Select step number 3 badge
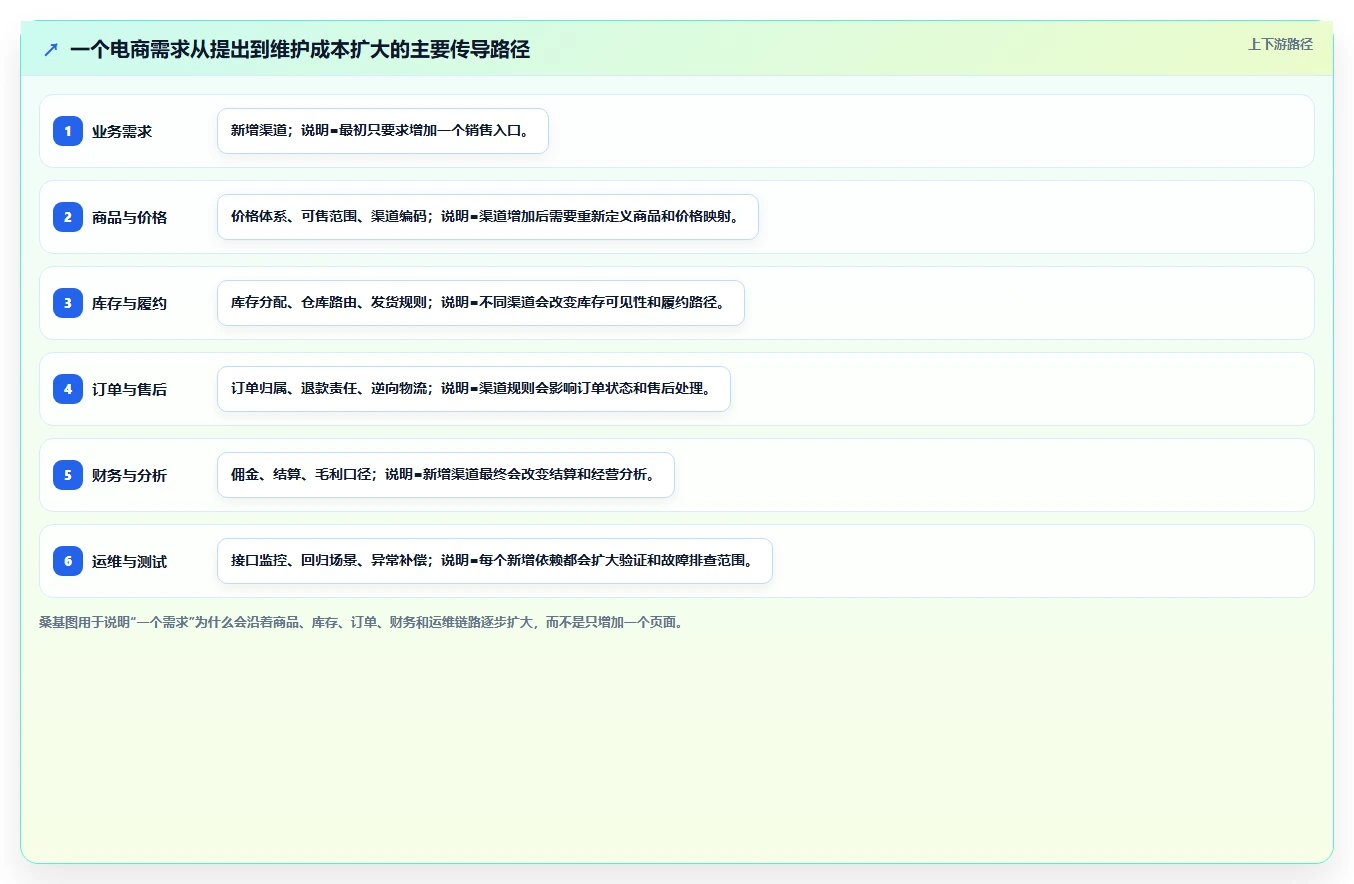 click(68, 302)
